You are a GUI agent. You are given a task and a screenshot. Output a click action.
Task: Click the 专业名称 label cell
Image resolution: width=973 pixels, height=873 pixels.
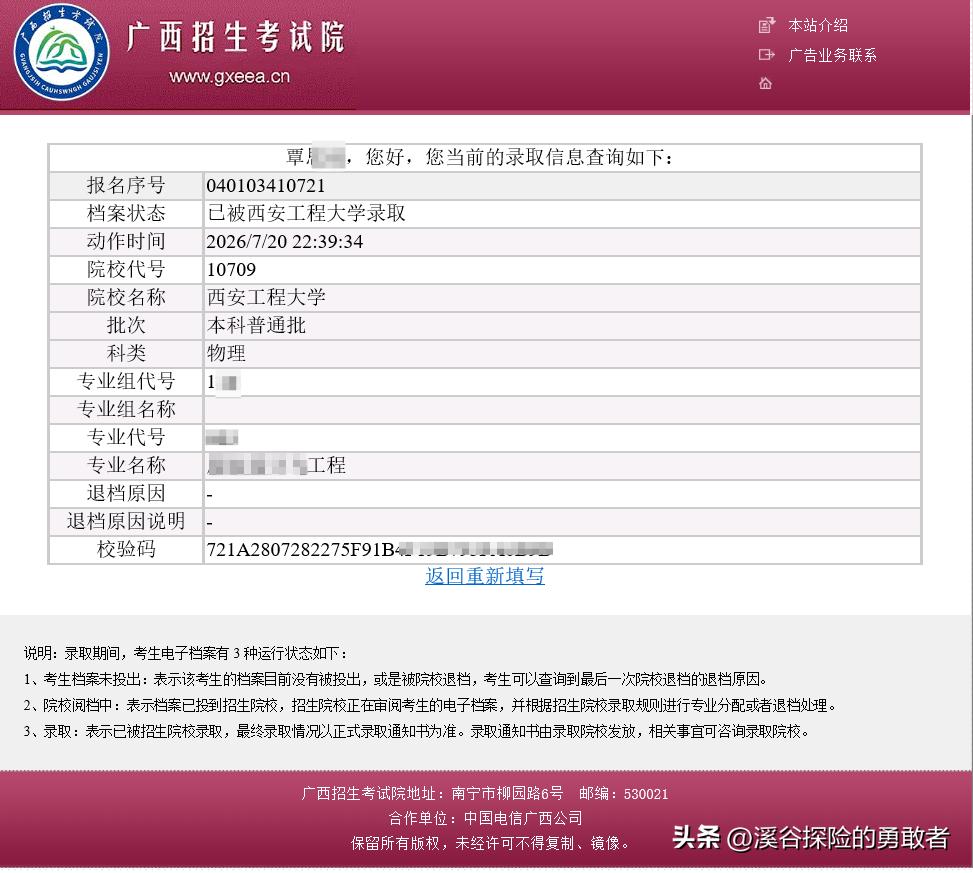[126, 465]
